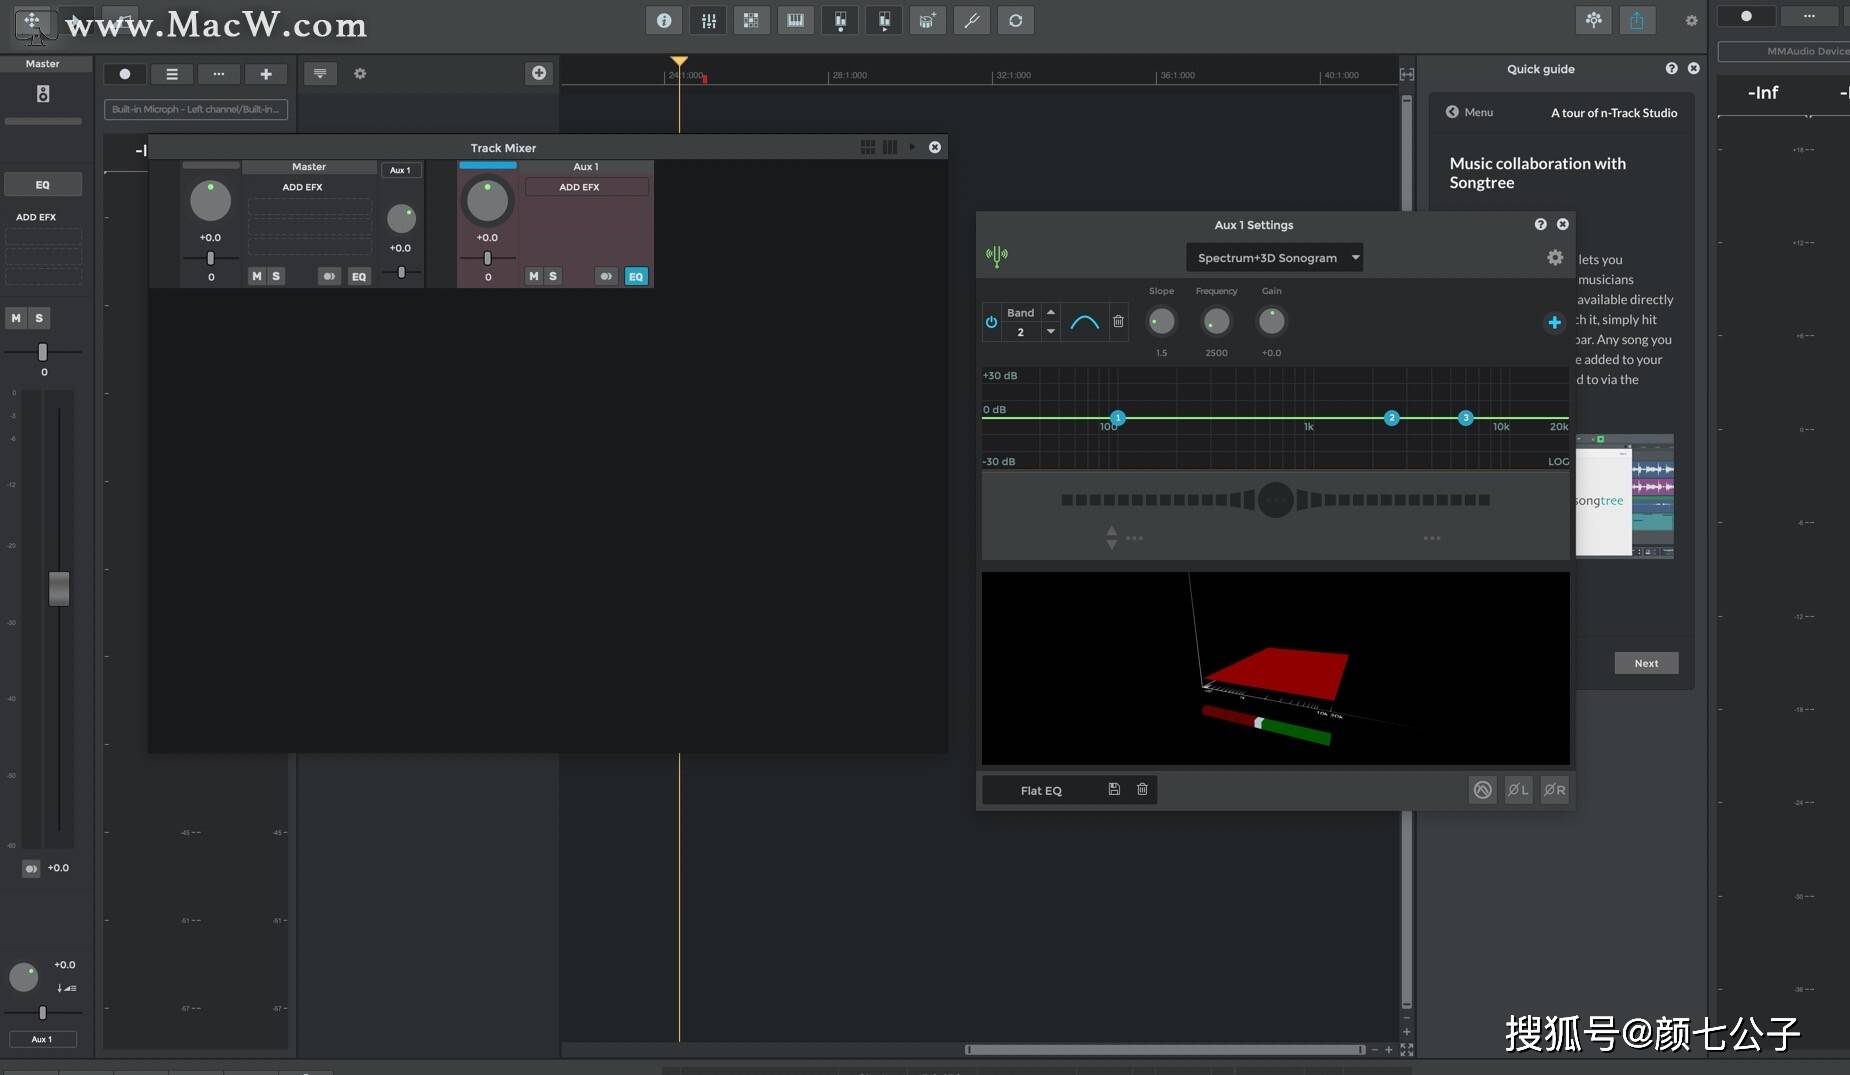Click the blue share/export icon
The height and width of the screenshot is (1075, 1850).
pos(1637,20)
